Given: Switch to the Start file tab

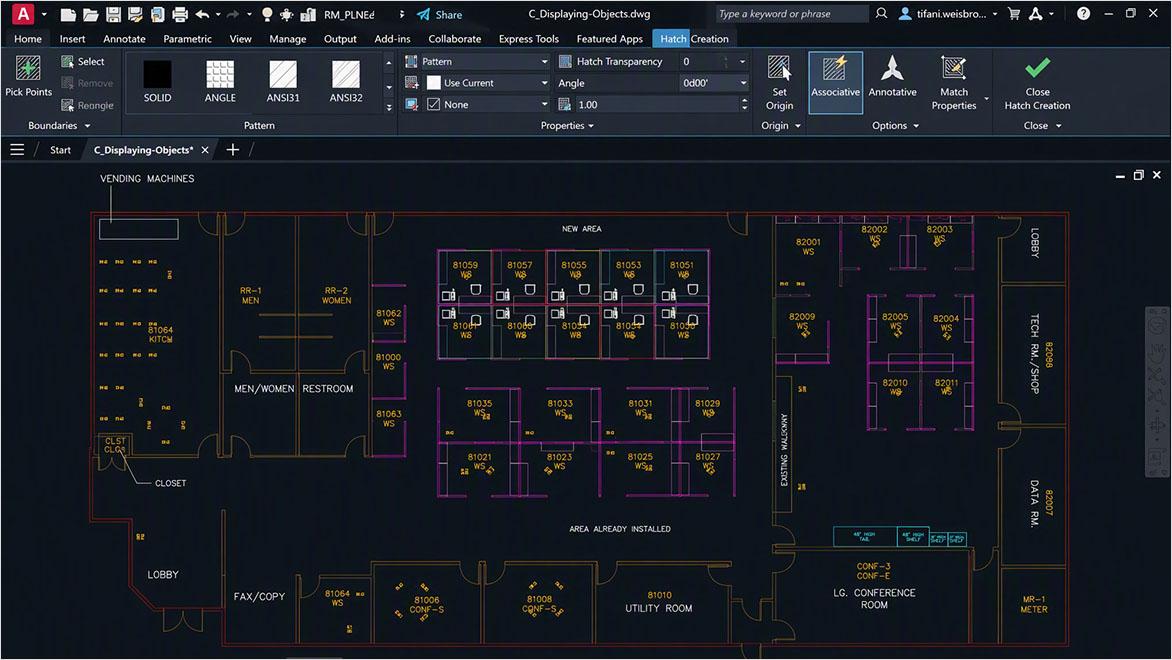Looking at the screenshot, I should tap(61, 150).
